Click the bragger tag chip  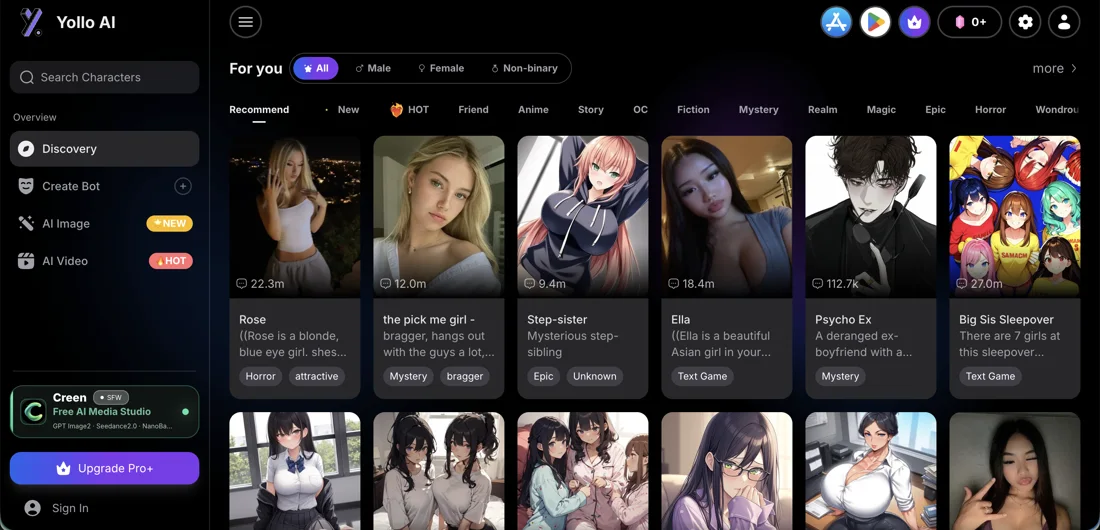465,376
